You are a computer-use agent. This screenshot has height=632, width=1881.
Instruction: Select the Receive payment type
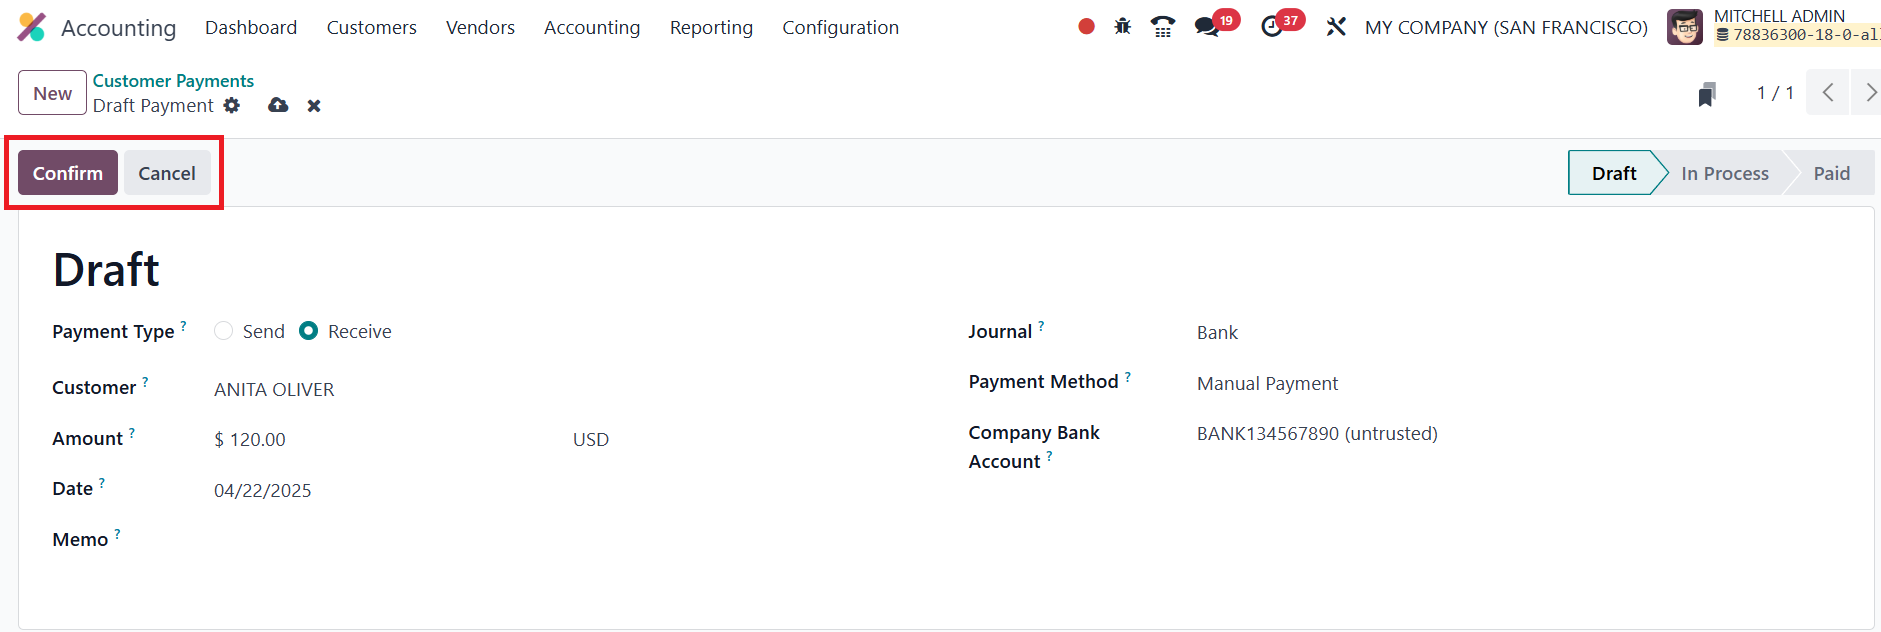tap(309, 331)
